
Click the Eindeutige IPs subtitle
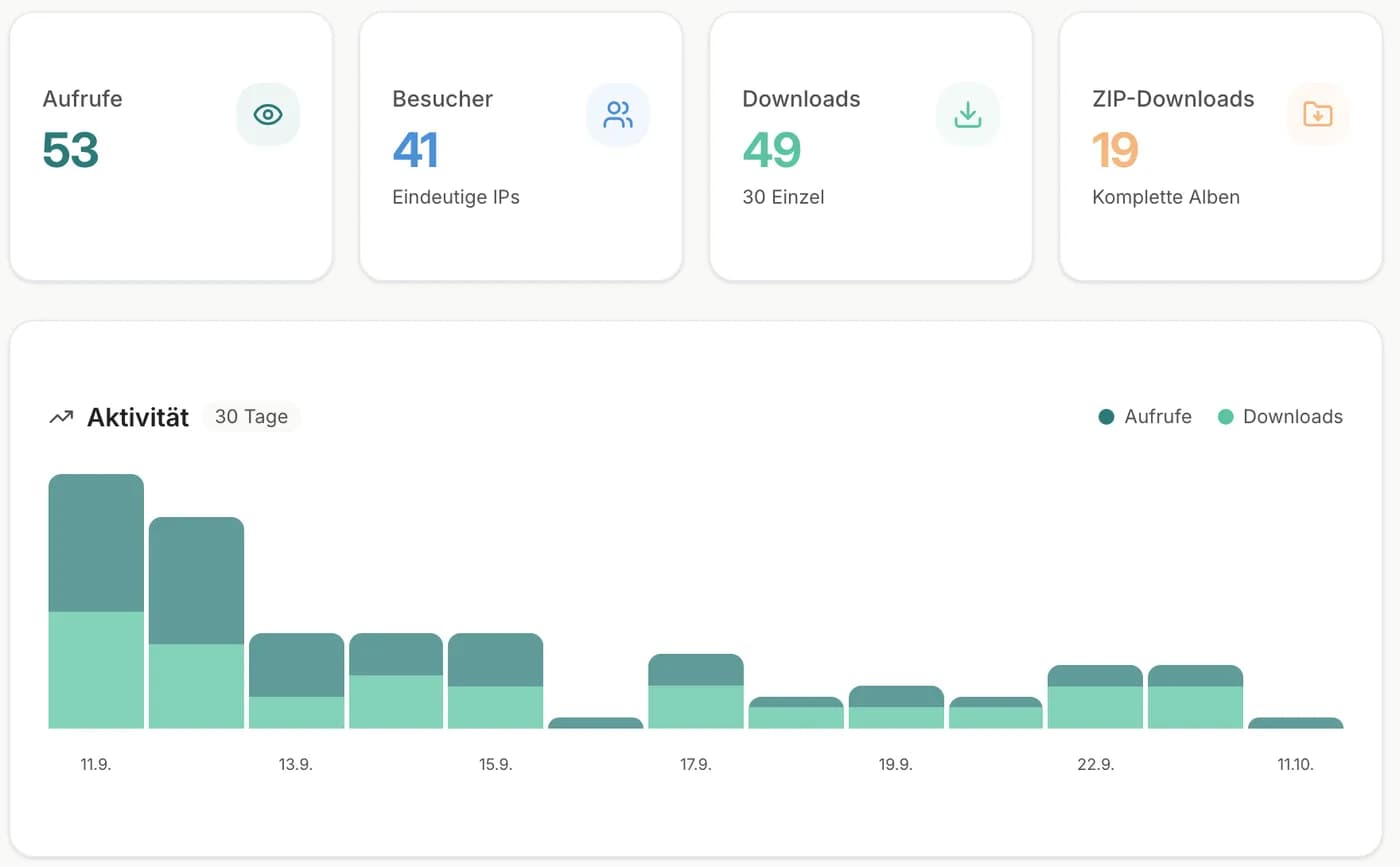pyautogui.click(x=456, y=197)
